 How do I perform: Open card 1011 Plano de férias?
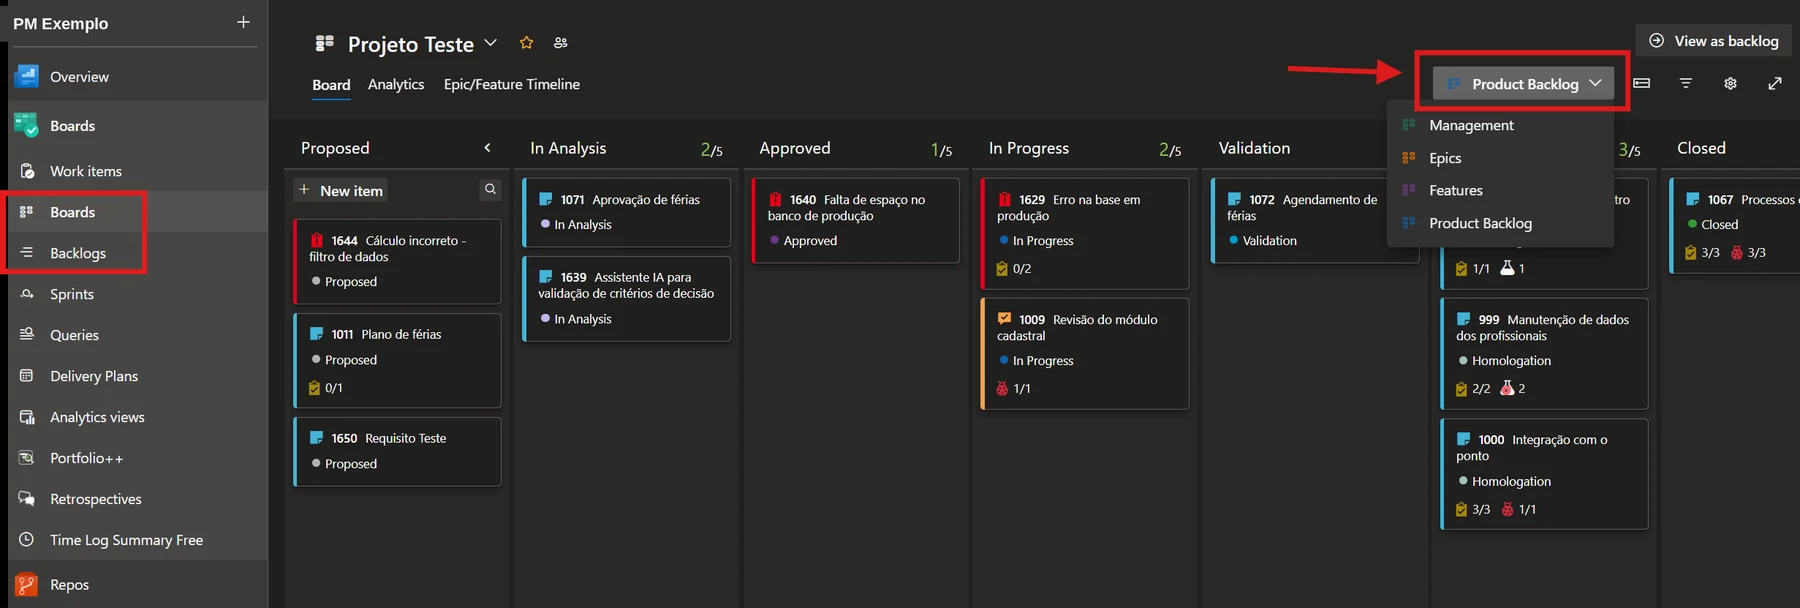(x=396, y=360)
